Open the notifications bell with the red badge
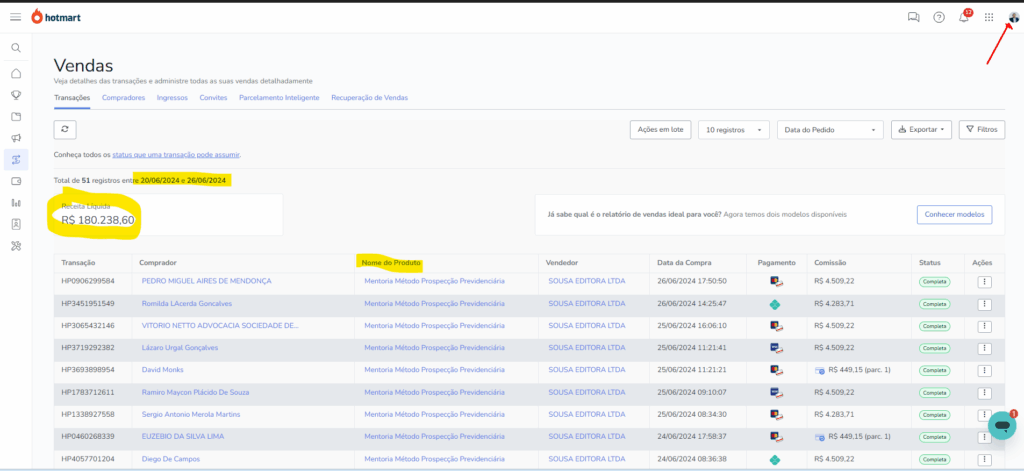The height and width of the screenshot is (471, 1024). (x=965, y=17)
